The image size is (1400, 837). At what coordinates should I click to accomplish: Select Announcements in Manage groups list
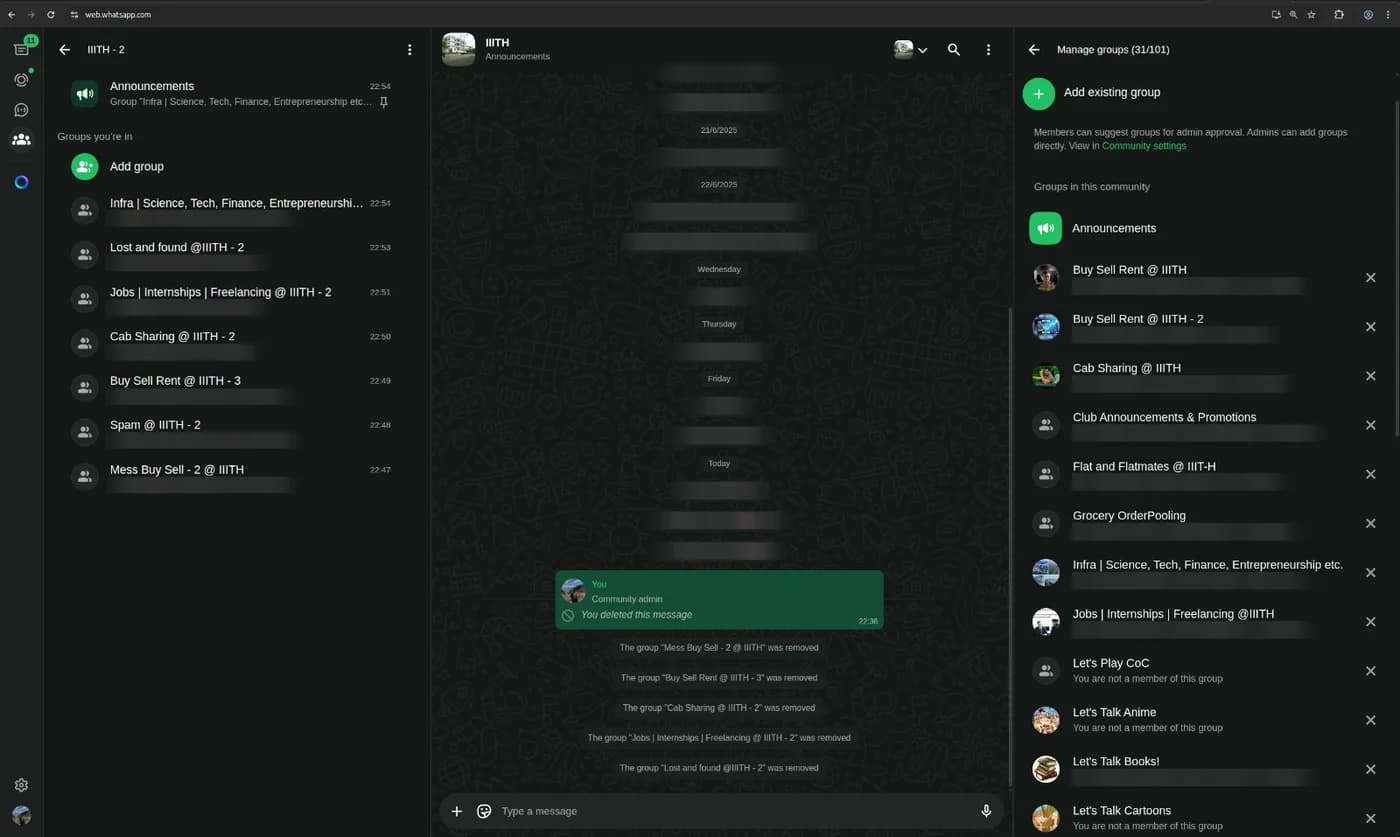(1207, 228)
